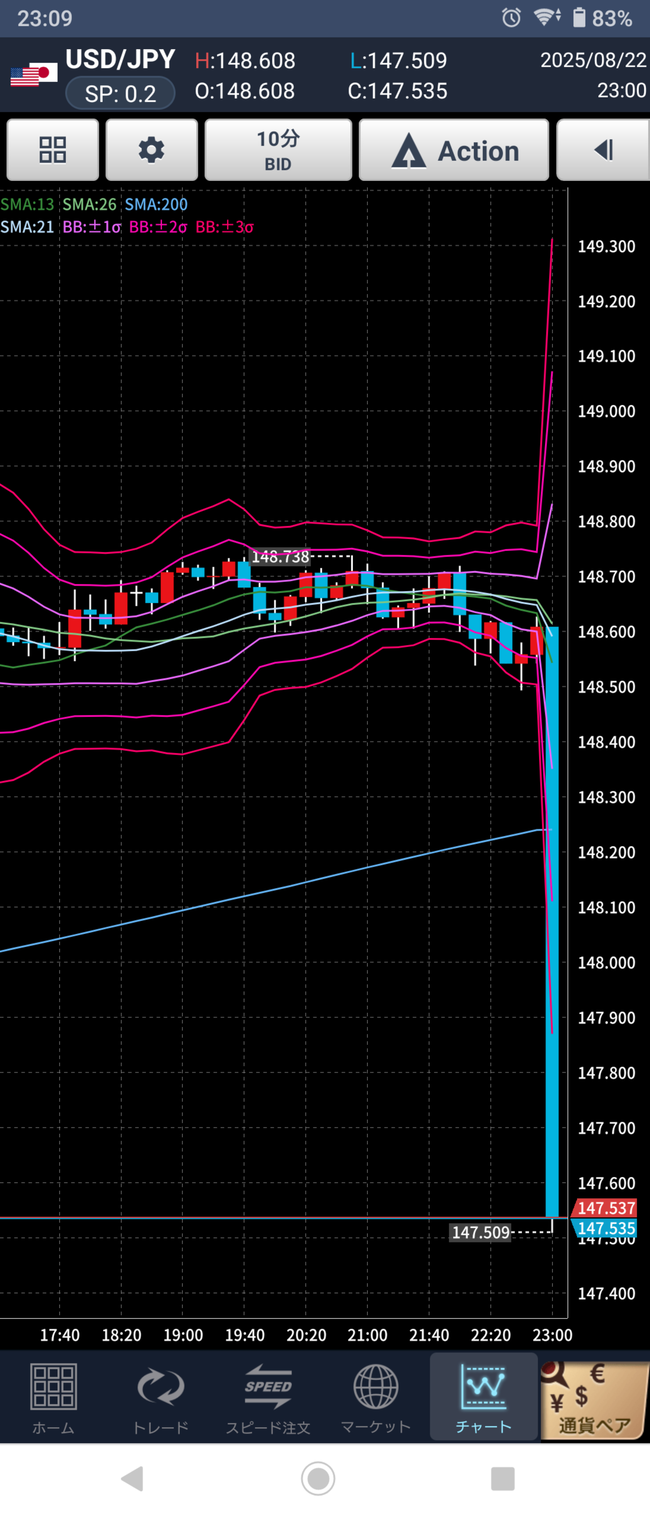Open マーケット tab

click(x=376, y=1397)
